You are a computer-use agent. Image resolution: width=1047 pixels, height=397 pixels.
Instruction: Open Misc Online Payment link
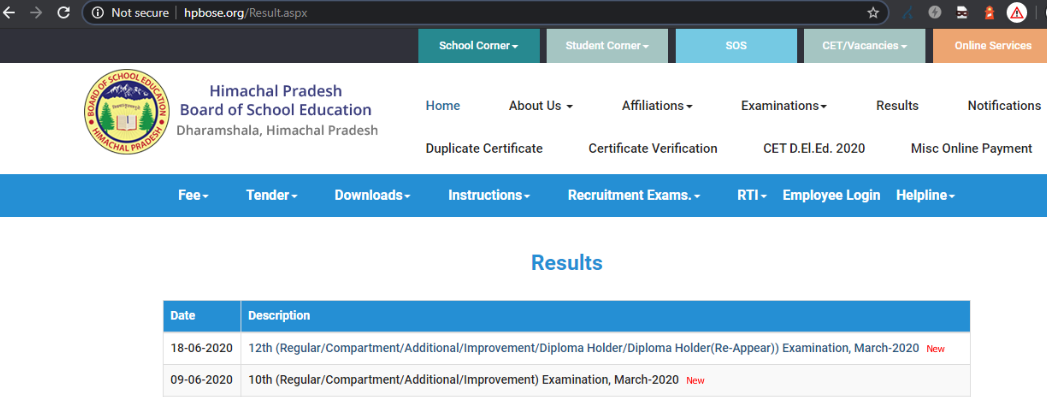972,149
